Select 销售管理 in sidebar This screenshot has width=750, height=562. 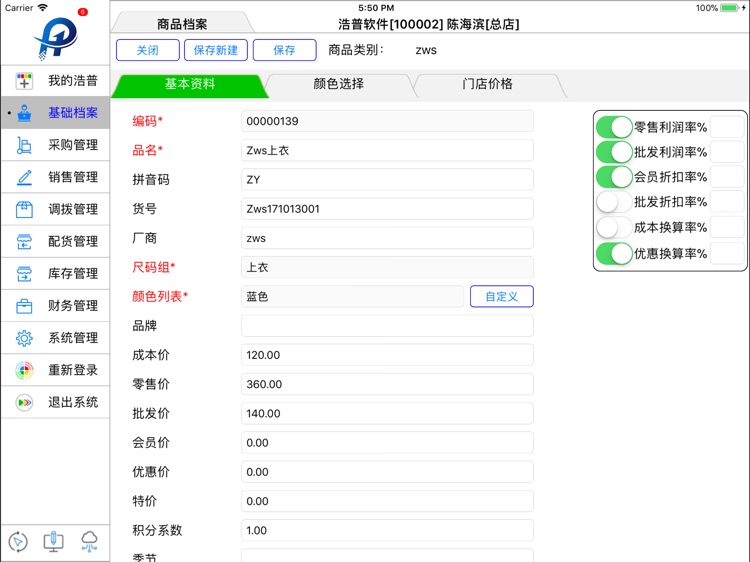tap(55, 177)
